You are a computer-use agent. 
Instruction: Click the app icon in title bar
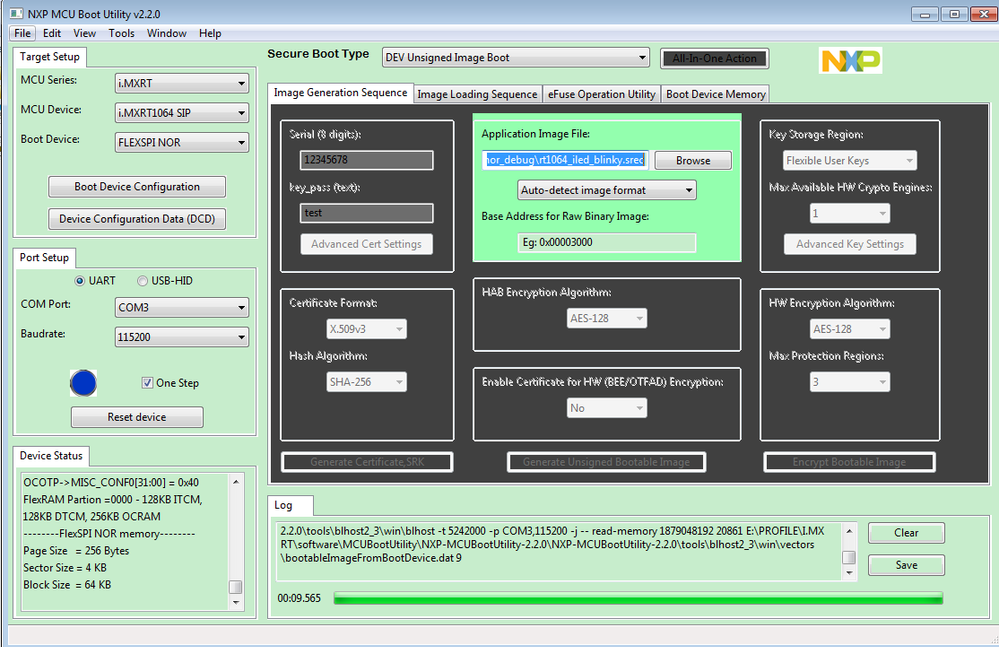click(x=17, y=13)
